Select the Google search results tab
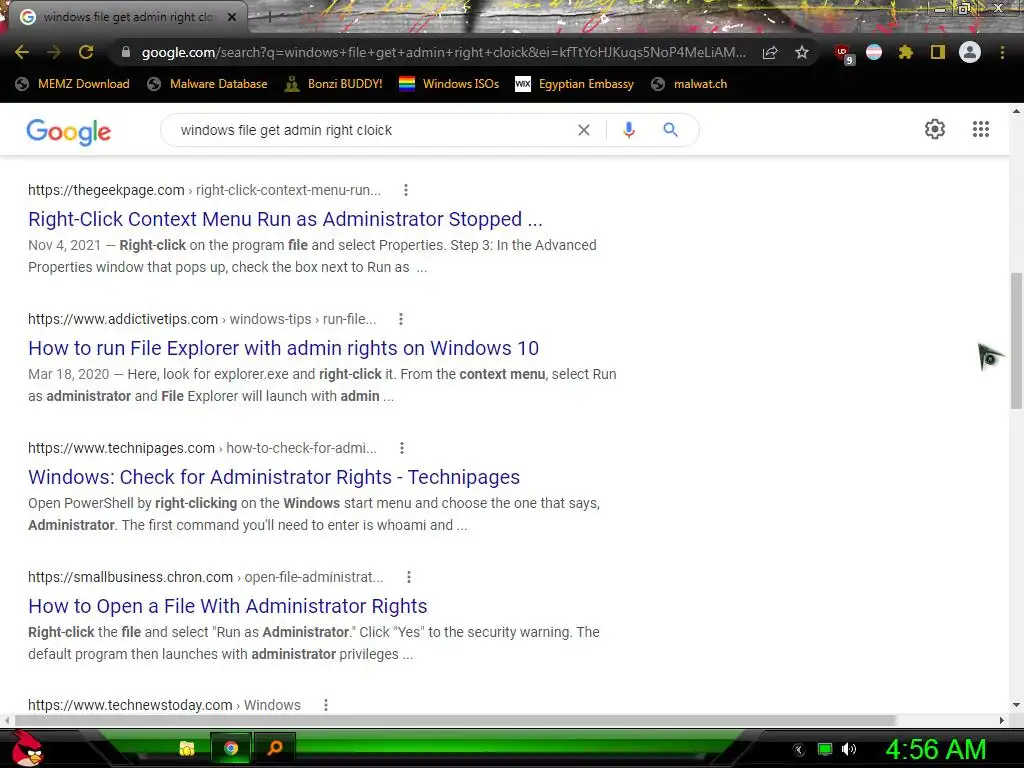 click(127, 18)
